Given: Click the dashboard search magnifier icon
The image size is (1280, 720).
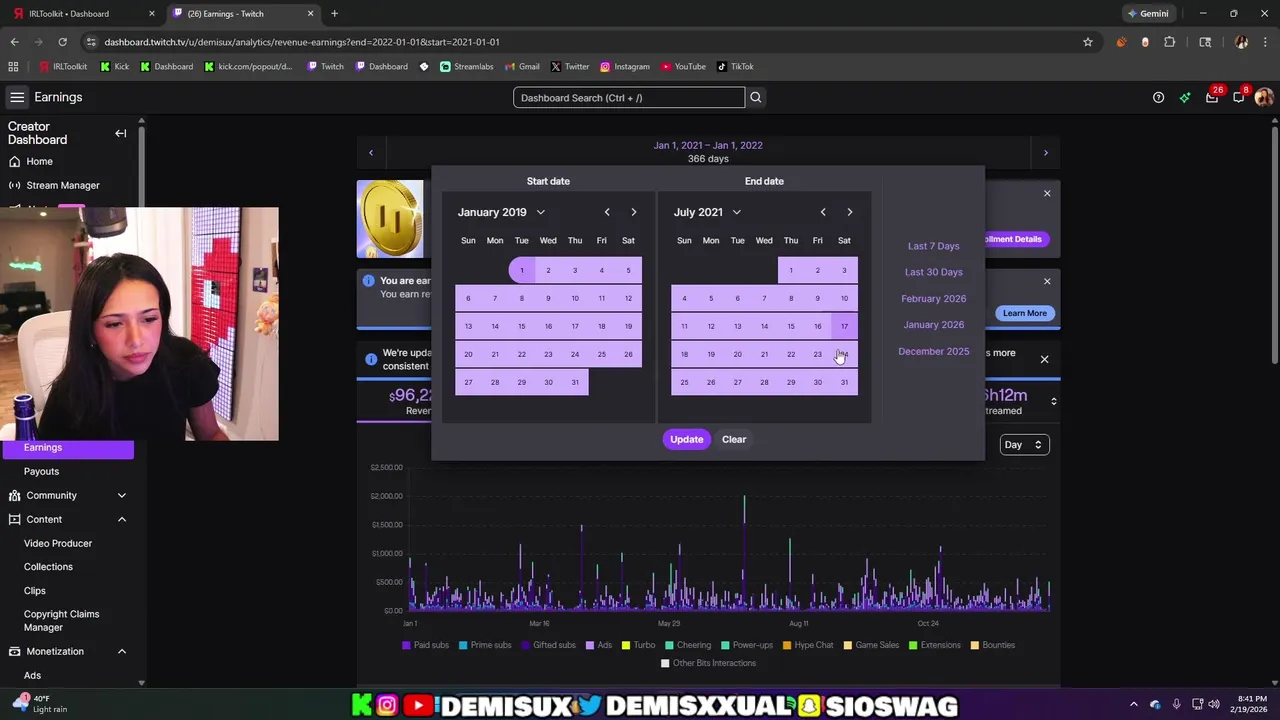Looking at the screenshot, I should click(x=756, y=97).
